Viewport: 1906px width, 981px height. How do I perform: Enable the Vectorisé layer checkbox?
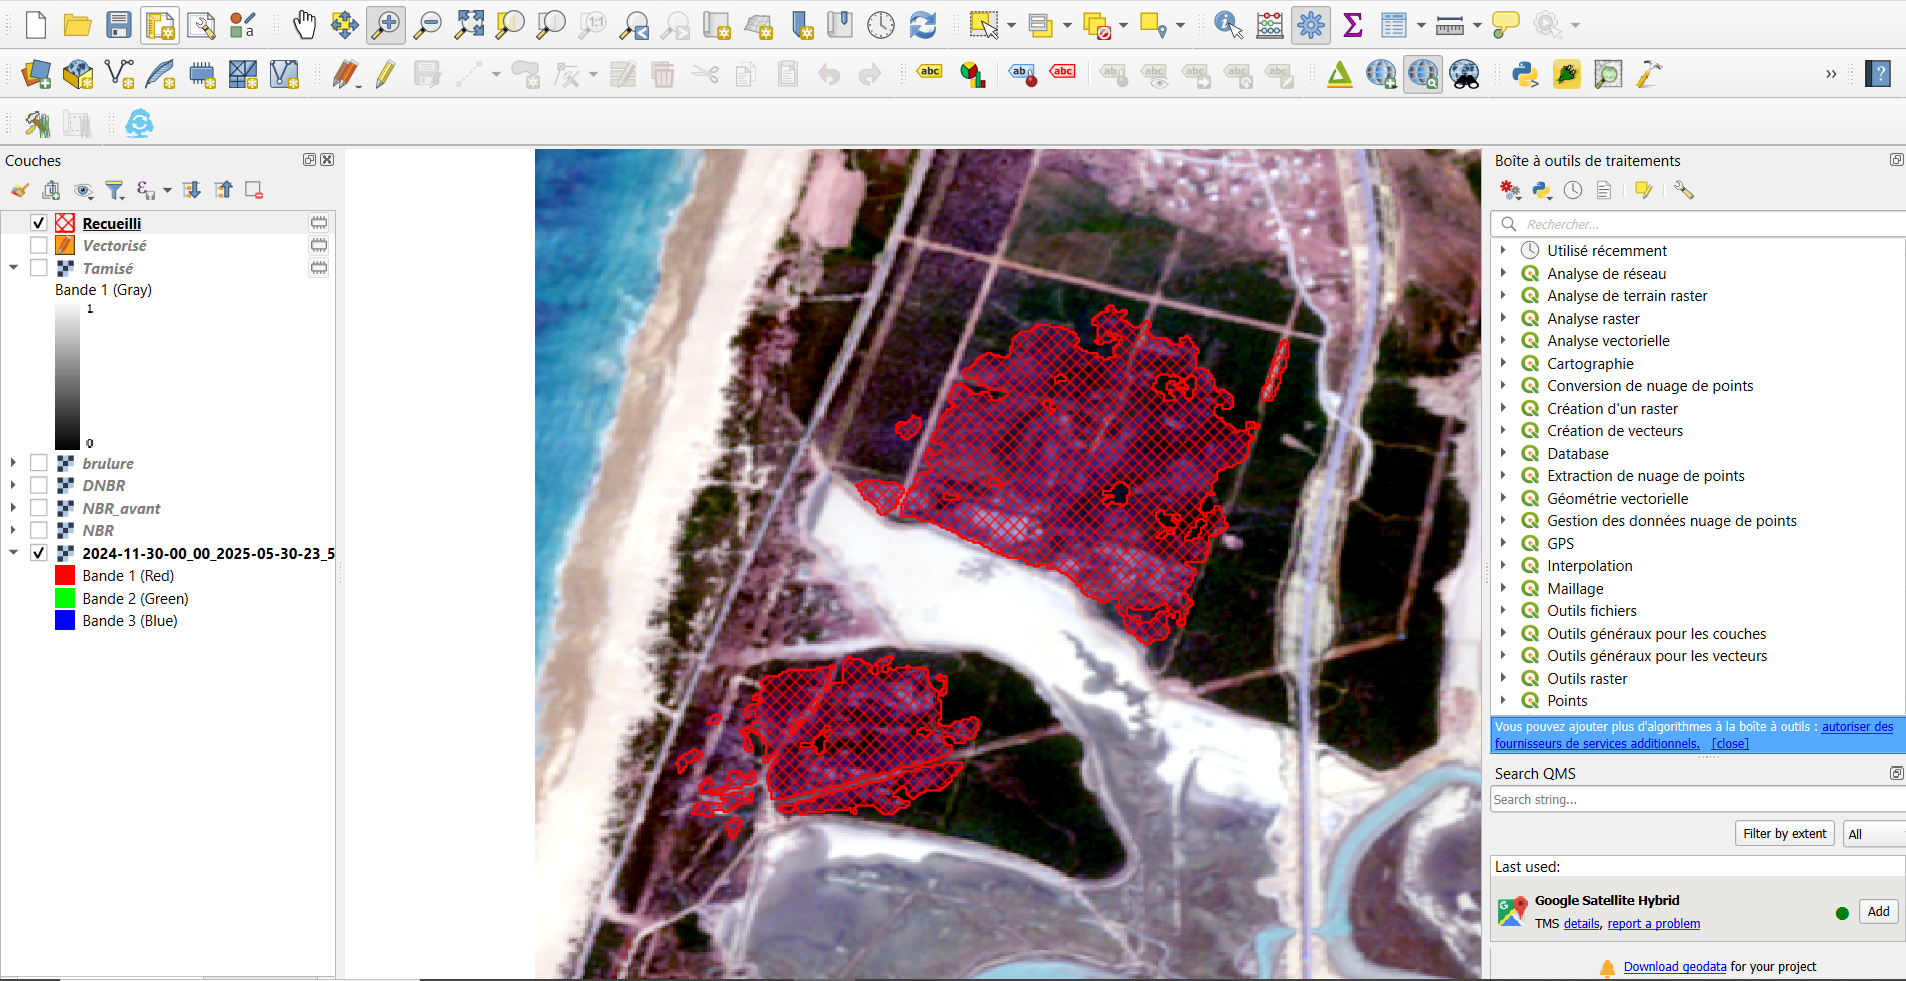39,245
